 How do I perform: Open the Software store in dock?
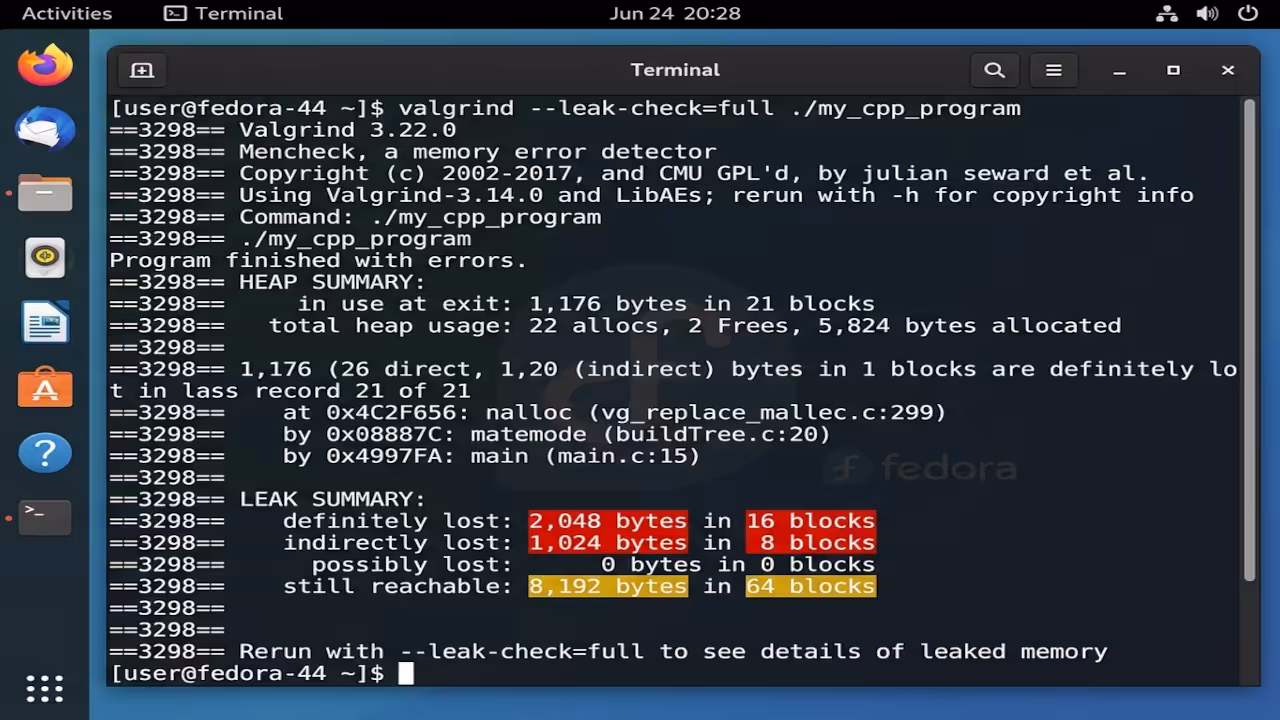(x=45, y=388)
